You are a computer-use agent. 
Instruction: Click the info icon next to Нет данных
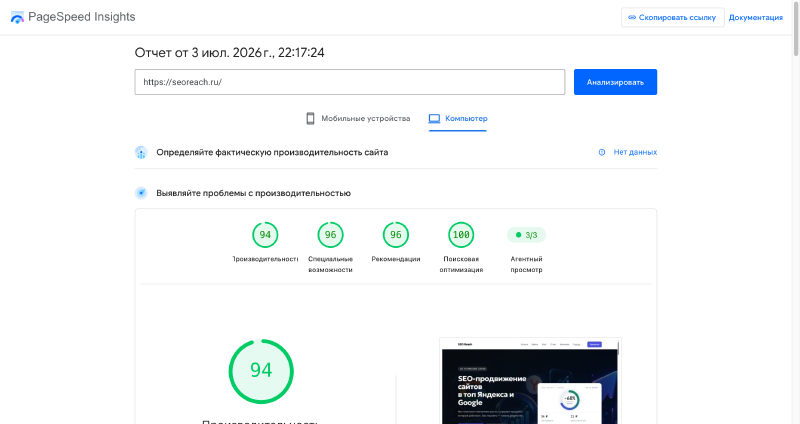coord(602,152)
